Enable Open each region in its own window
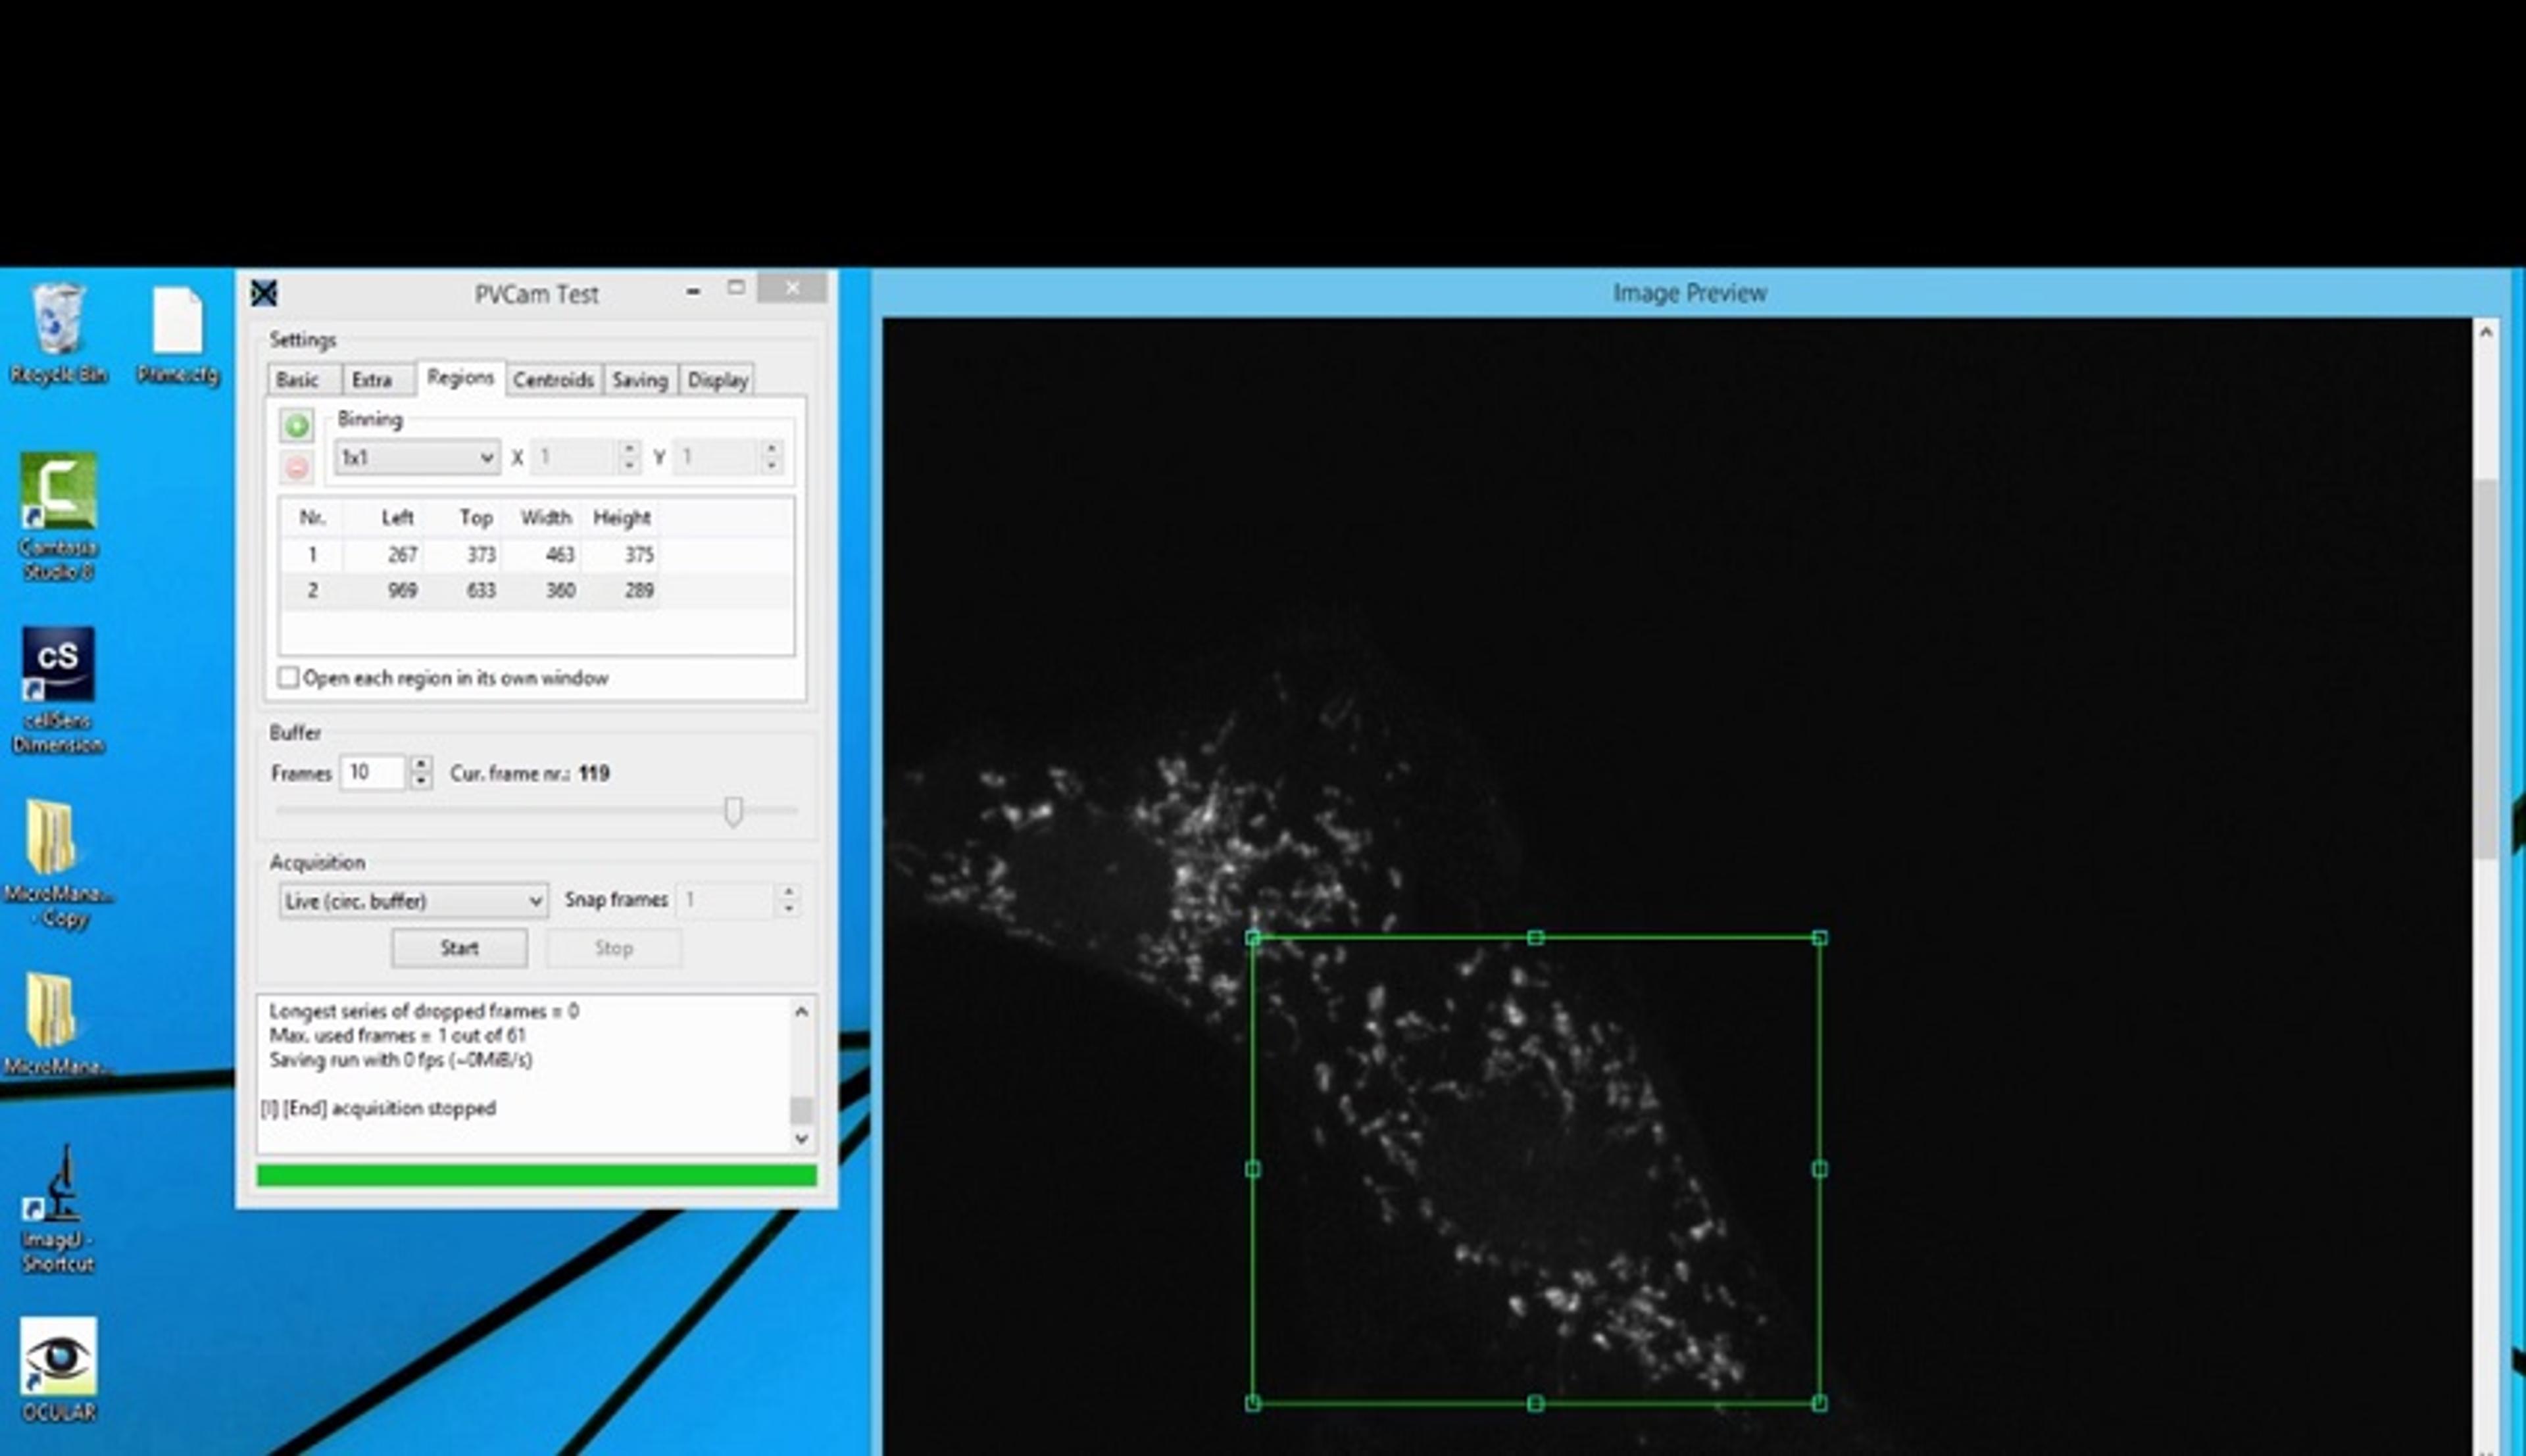 288,678
